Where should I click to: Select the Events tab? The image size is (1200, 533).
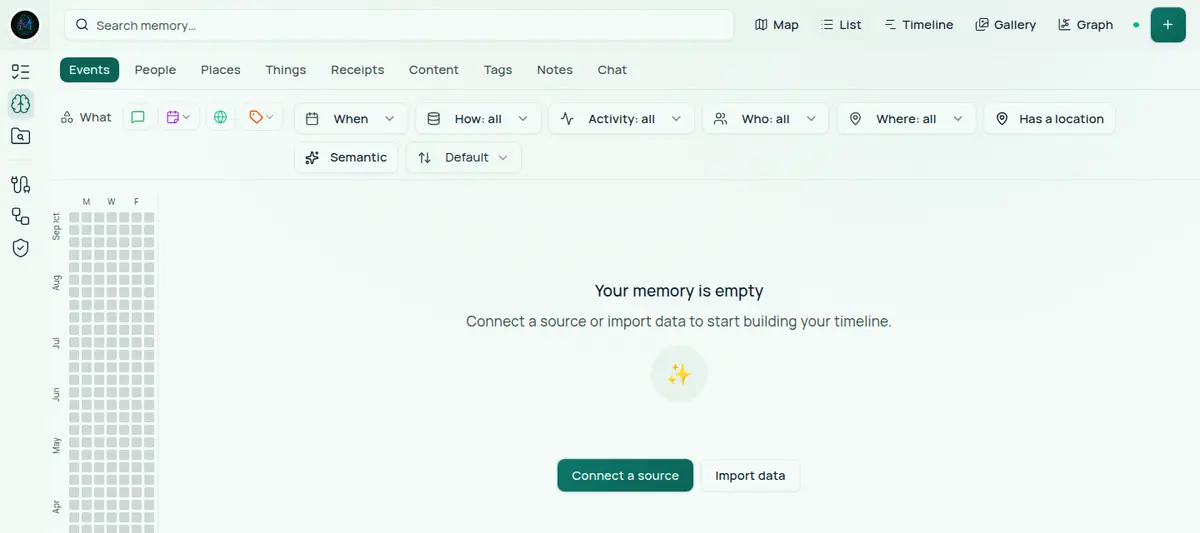click(x=89, y=69)
